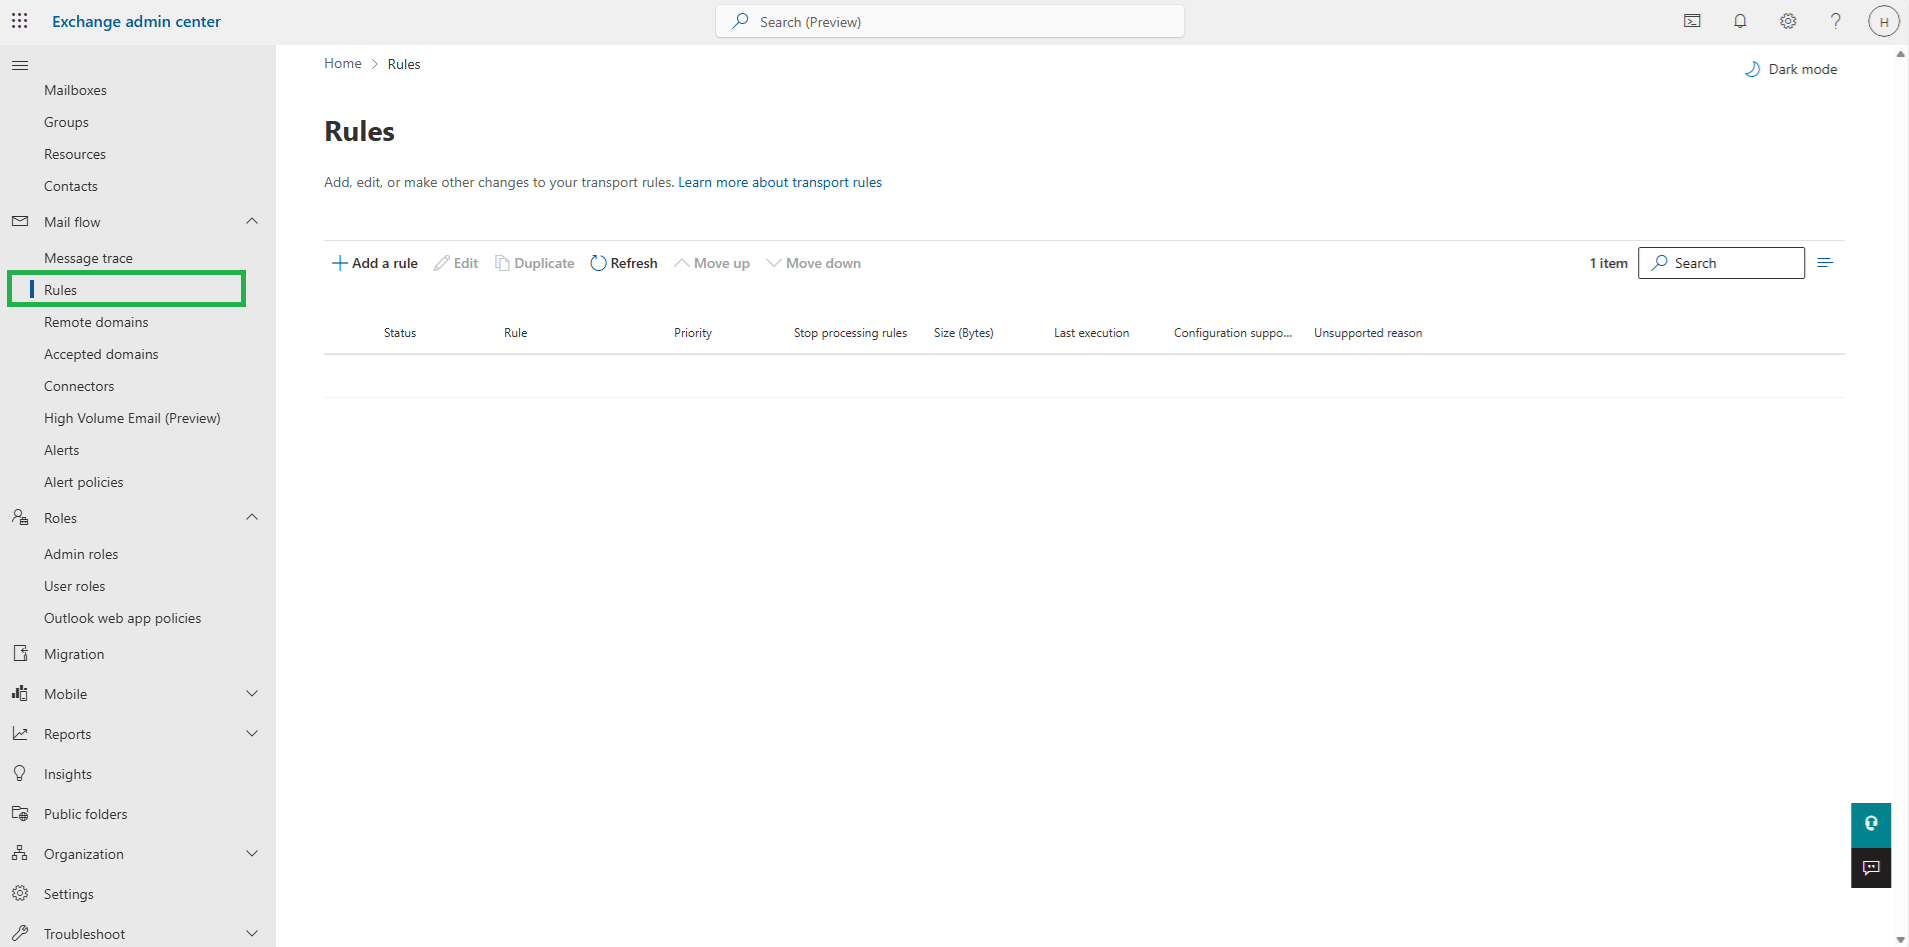Click the scroll down arrow of page scrollbar
This screenshot has height=947, width=1909.
tap(1900, 940)
